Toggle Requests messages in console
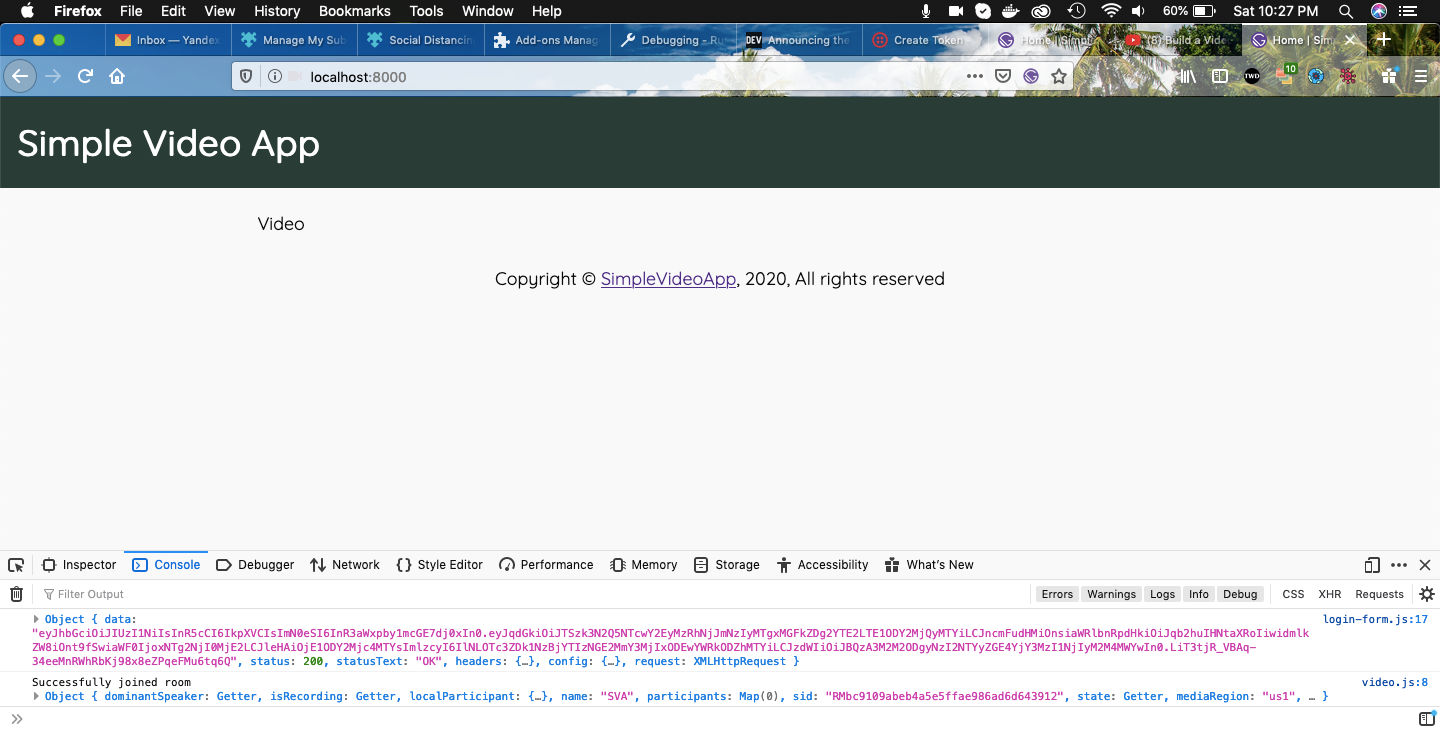Screen dimensions: 1440x749 click(1379, 594)
